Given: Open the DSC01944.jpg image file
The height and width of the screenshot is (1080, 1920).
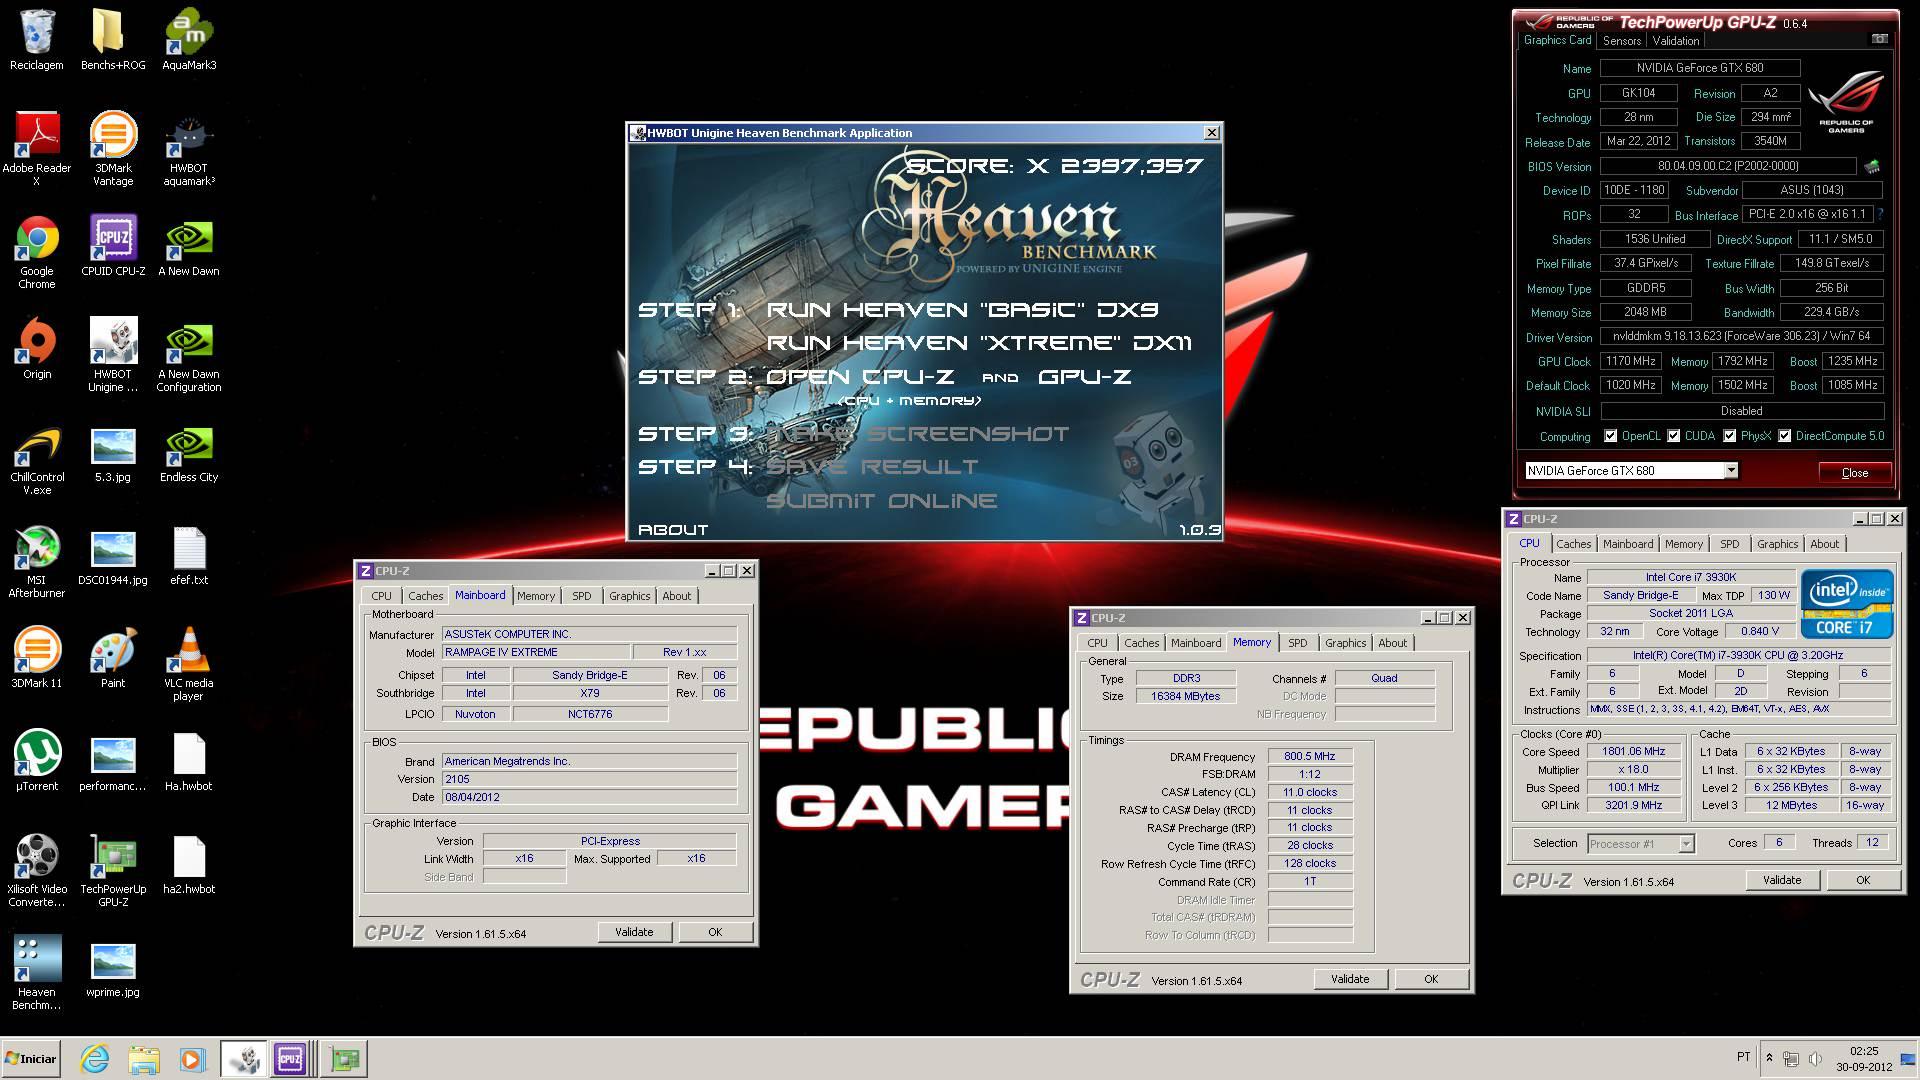Looking at the screenshot, I should [113, 555].
